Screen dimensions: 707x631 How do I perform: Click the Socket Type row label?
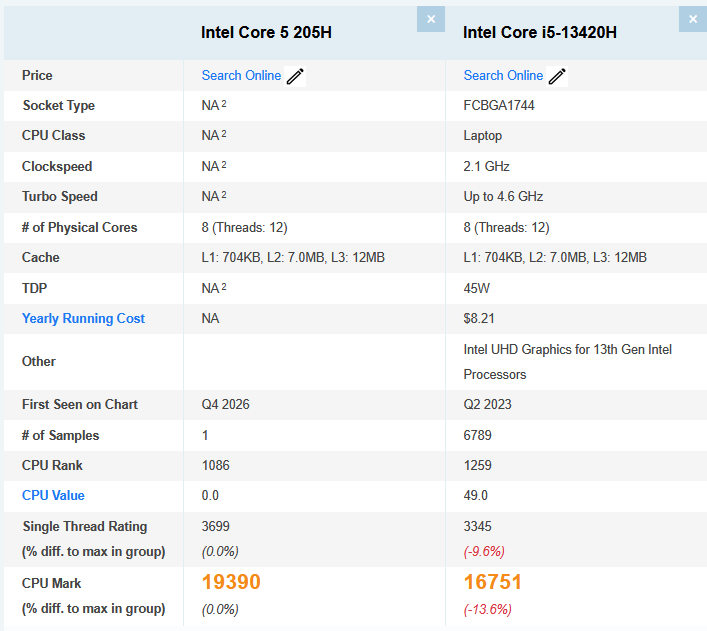point(59,106)
